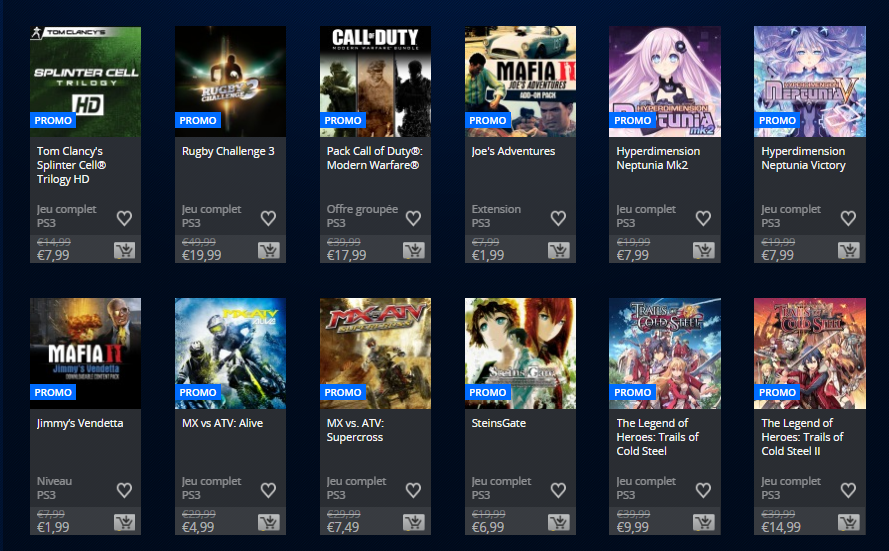Toggle wishlist heart for Rugby Challenge 3
Image resolution: width=889 pixels, height=551 pixels.
[x=268, y=218]
